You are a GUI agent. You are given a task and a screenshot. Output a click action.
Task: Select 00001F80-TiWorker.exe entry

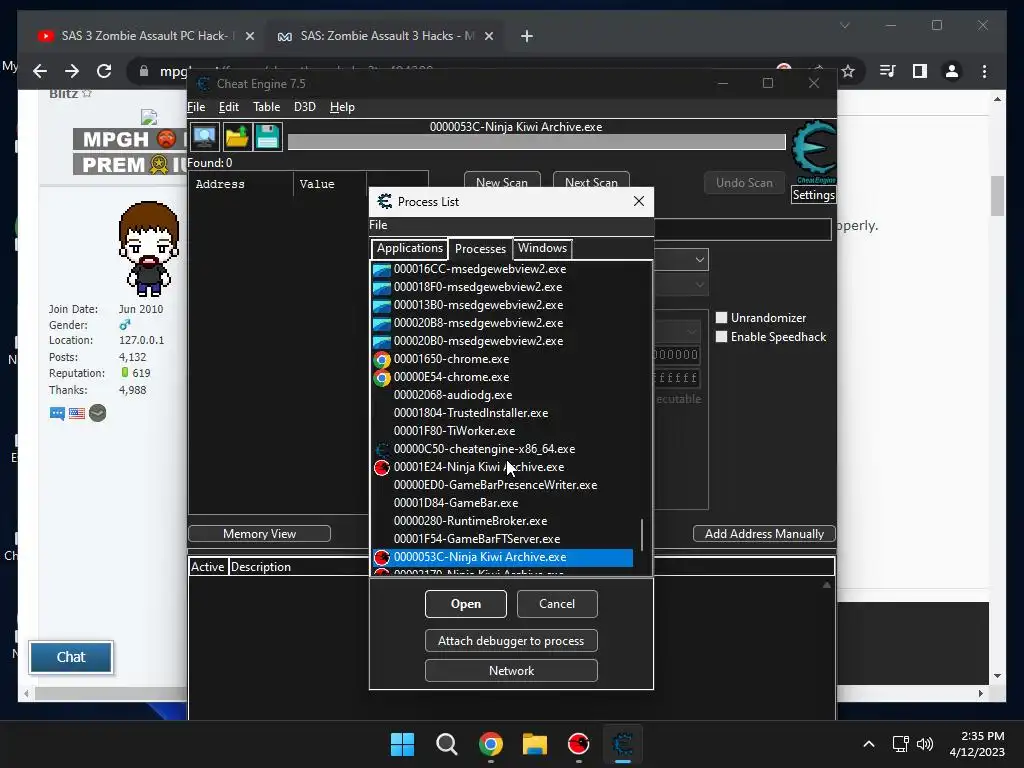(x=454, y=431)
